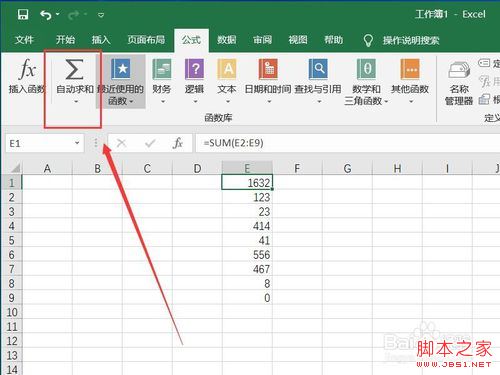The width and height of the screenshot is (500, 375).
Task: Switch to the 帮助 ribbon tab
Action: 333,40
